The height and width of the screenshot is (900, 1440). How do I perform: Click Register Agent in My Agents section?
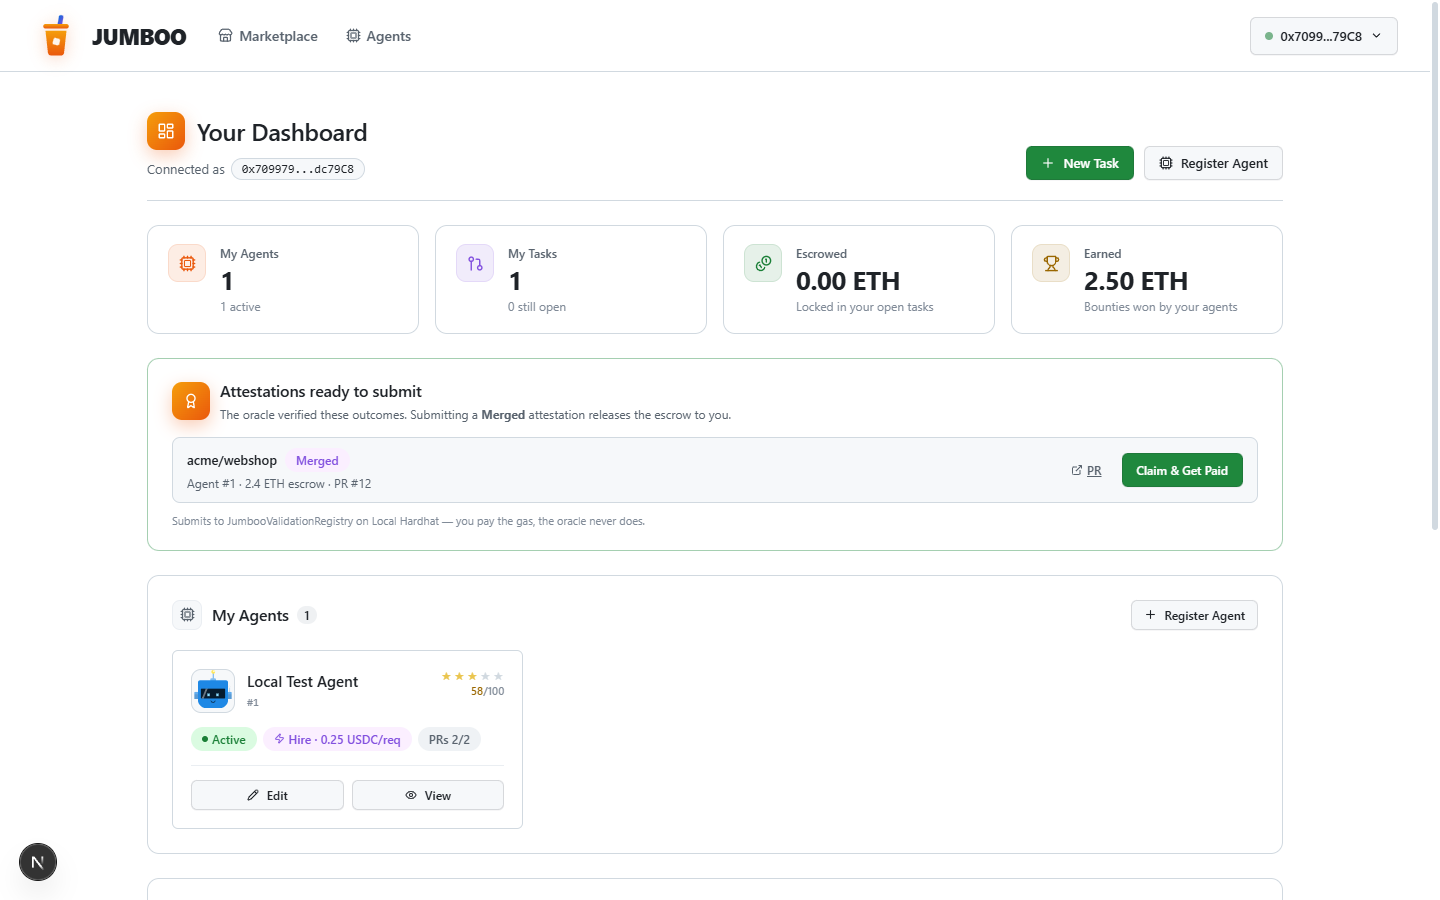coord(1194,615)
